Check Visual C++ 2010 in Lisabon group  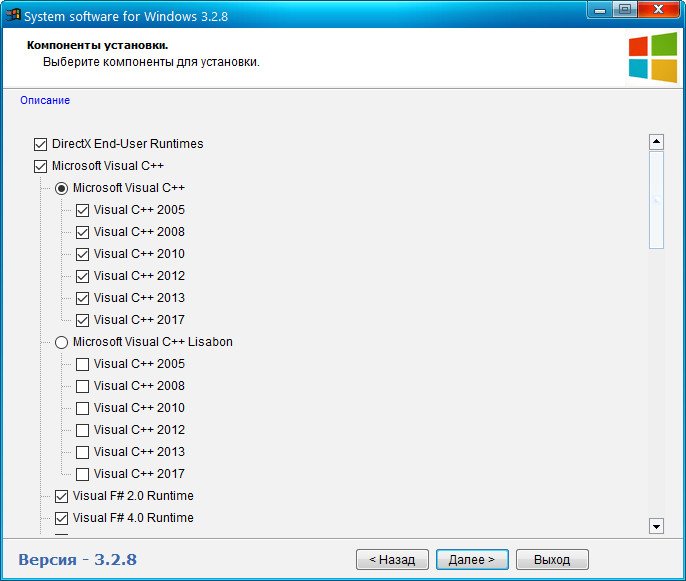(x=82, y=408)
